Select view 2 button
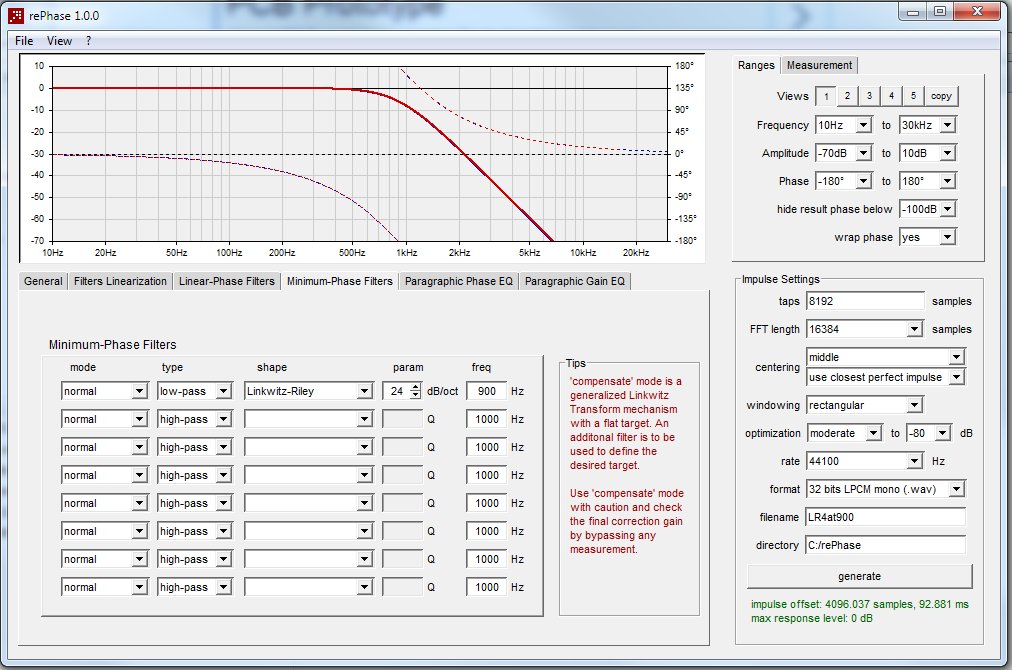Viewport: 1012px width, 670px height. tap(847, 96)
